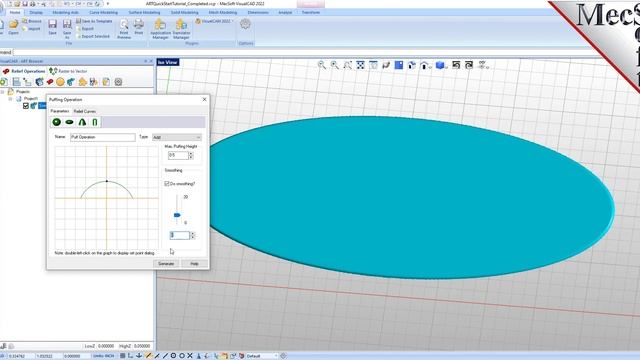Toggle the checkbox next to the relief tree item
640x360 pixels.
(26, 106)
